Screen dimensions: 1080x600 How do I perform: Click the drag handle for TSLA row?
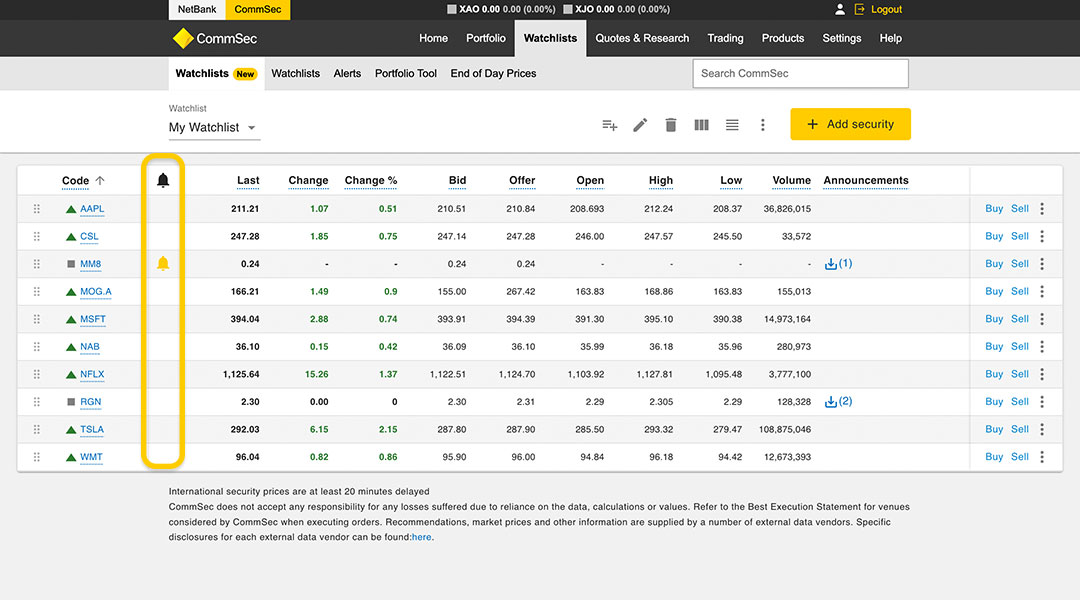(37, 429)
